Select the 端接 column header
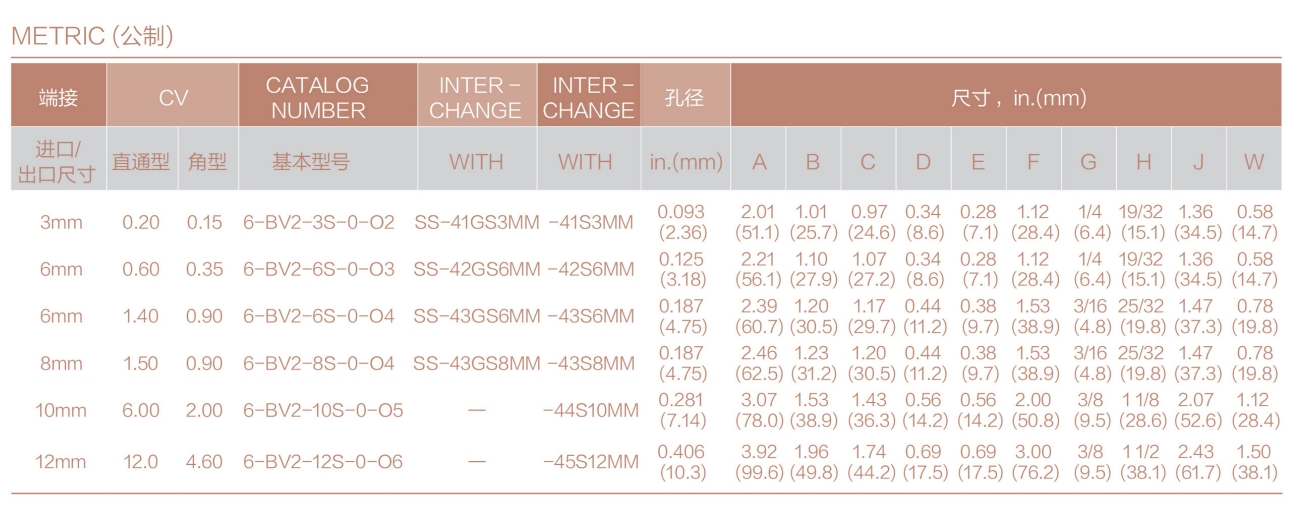This screenshot has height=508, width=1312. pyautogui.click(x=58, y=98)
